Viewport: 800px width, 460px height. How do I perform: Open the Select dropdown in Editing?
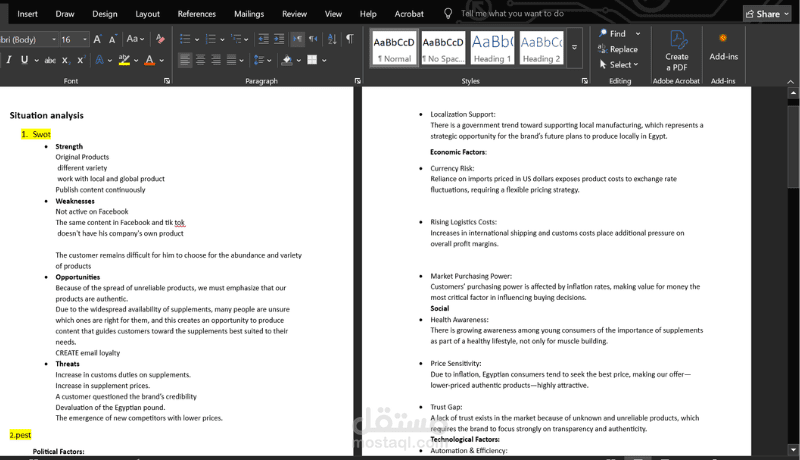pos(619,65)
